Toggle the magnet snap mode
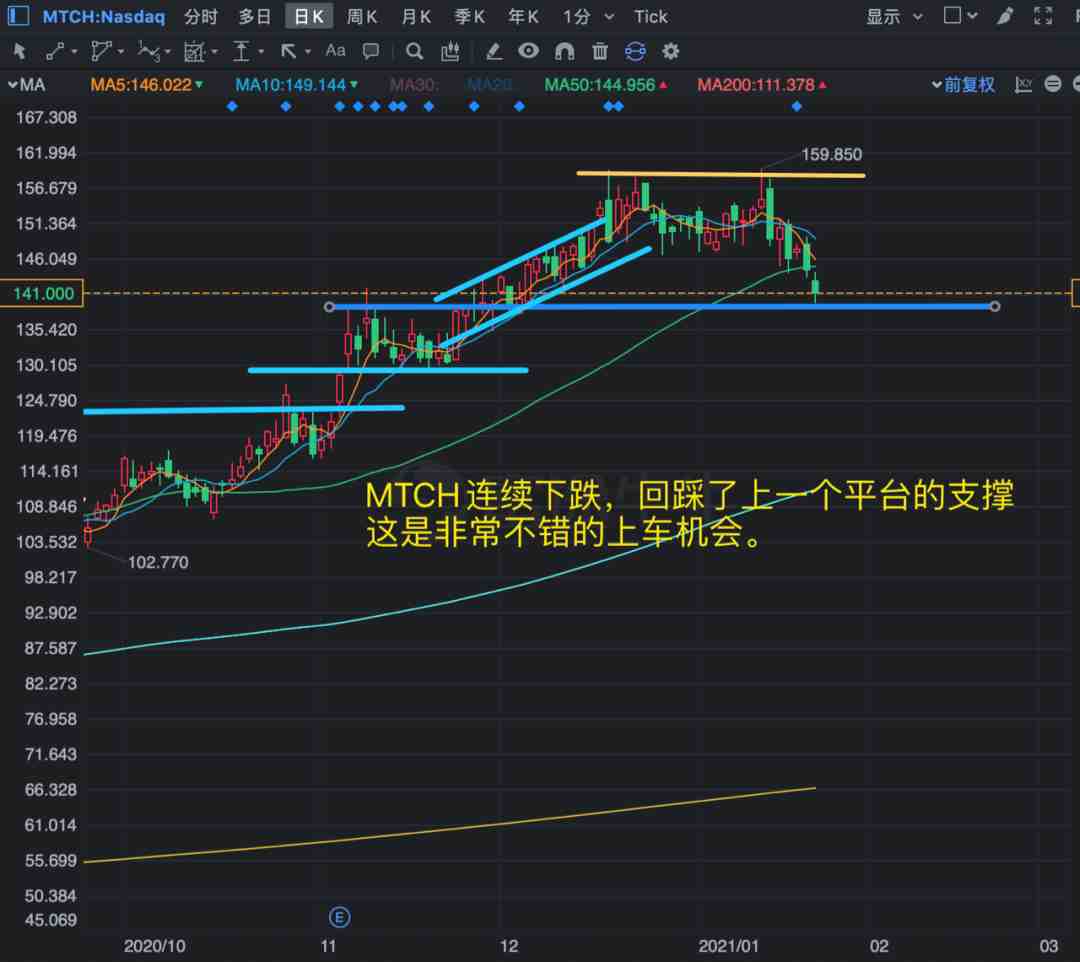 (564, 51)
